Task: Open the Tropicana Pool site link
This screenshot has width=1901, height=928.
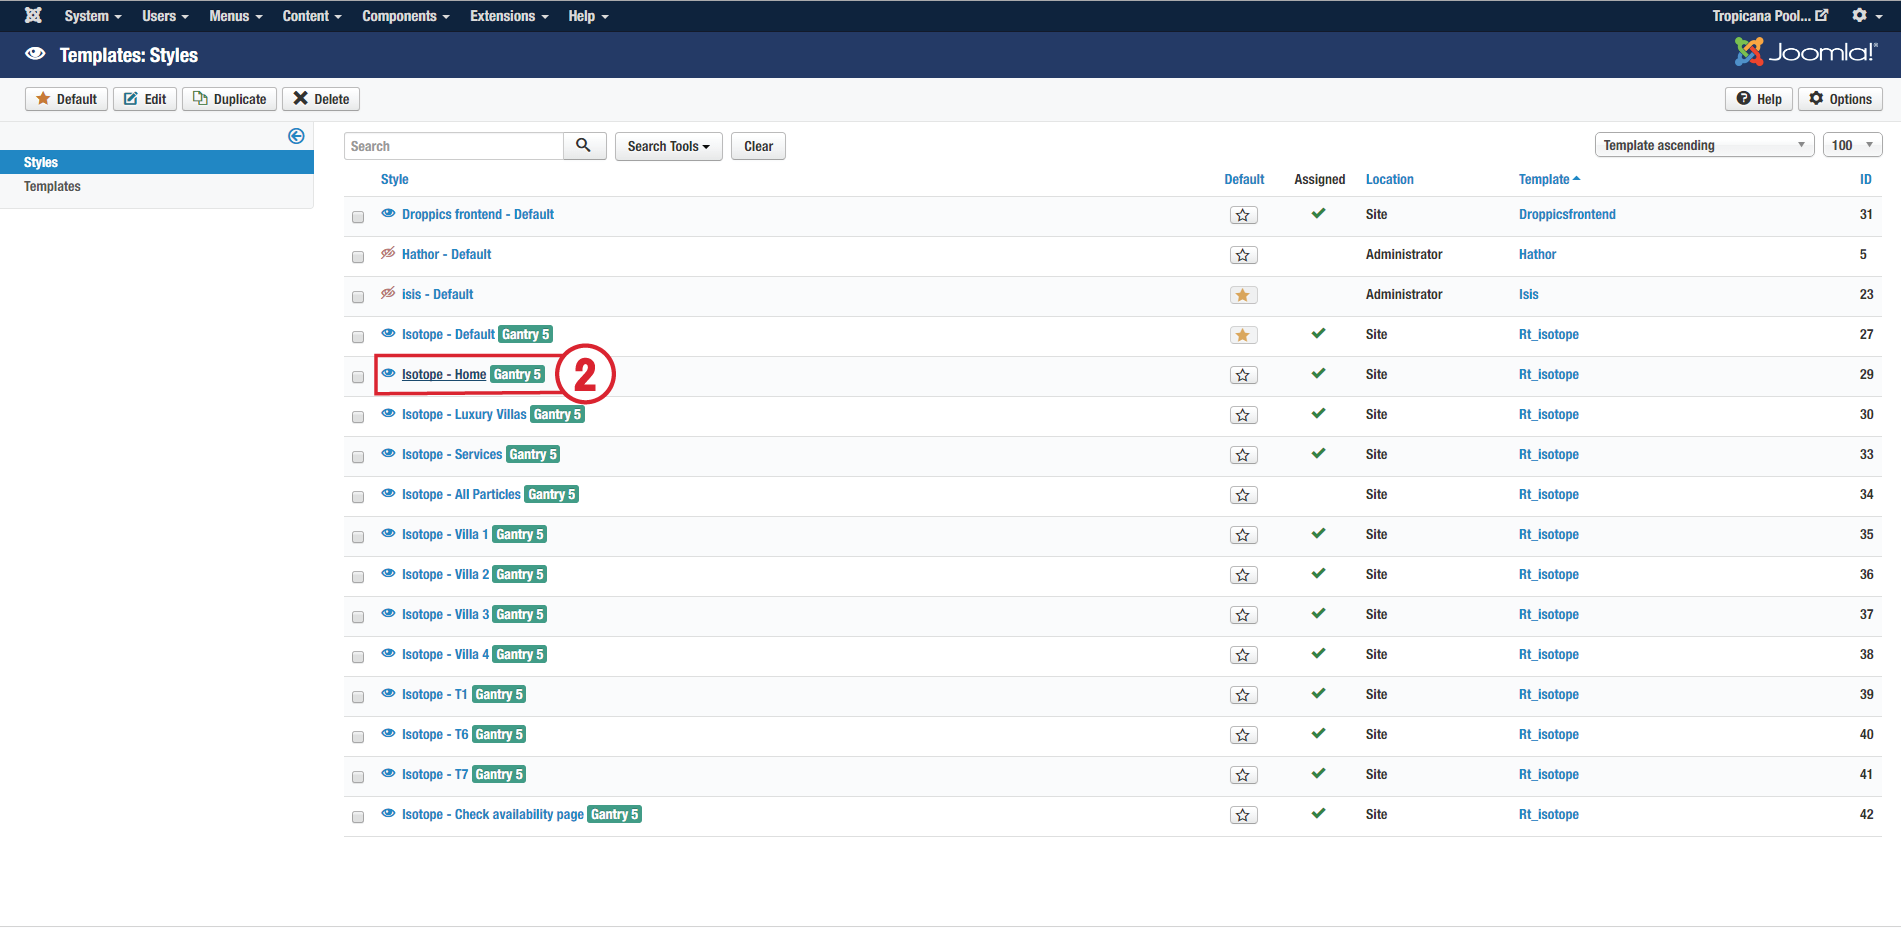Action: (x=1770, y=16)
